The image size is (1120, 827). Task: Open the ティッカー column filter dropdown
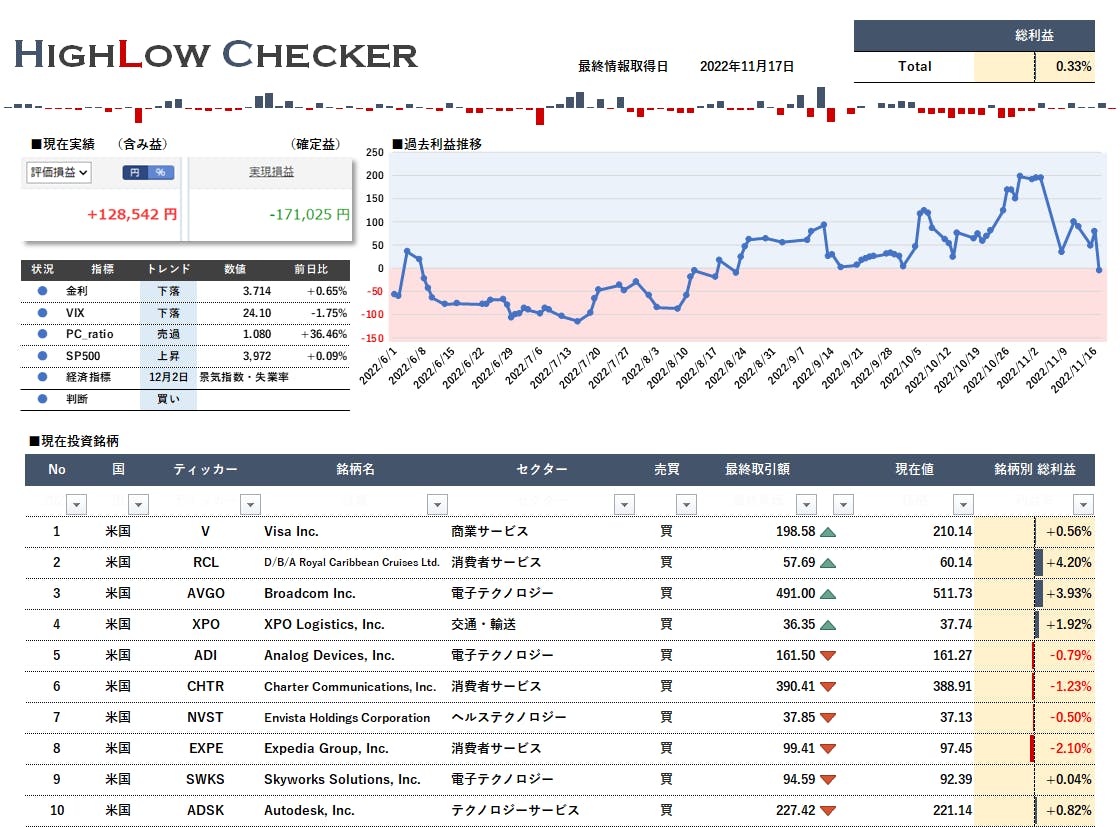click(250, 505)
